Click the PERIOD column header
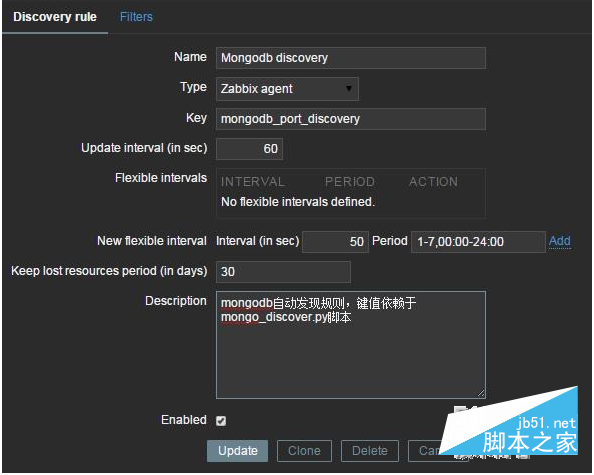This screenshot has height=475, width=594. click(x=350, y=182)
